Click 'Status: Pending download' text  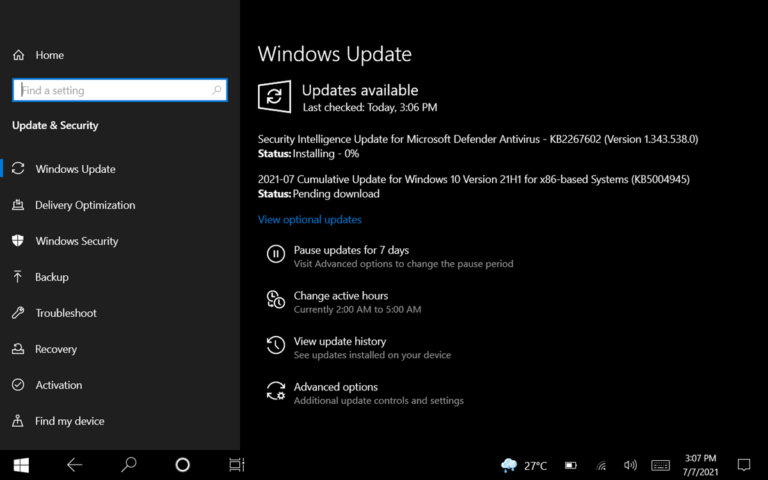point(319,194)
